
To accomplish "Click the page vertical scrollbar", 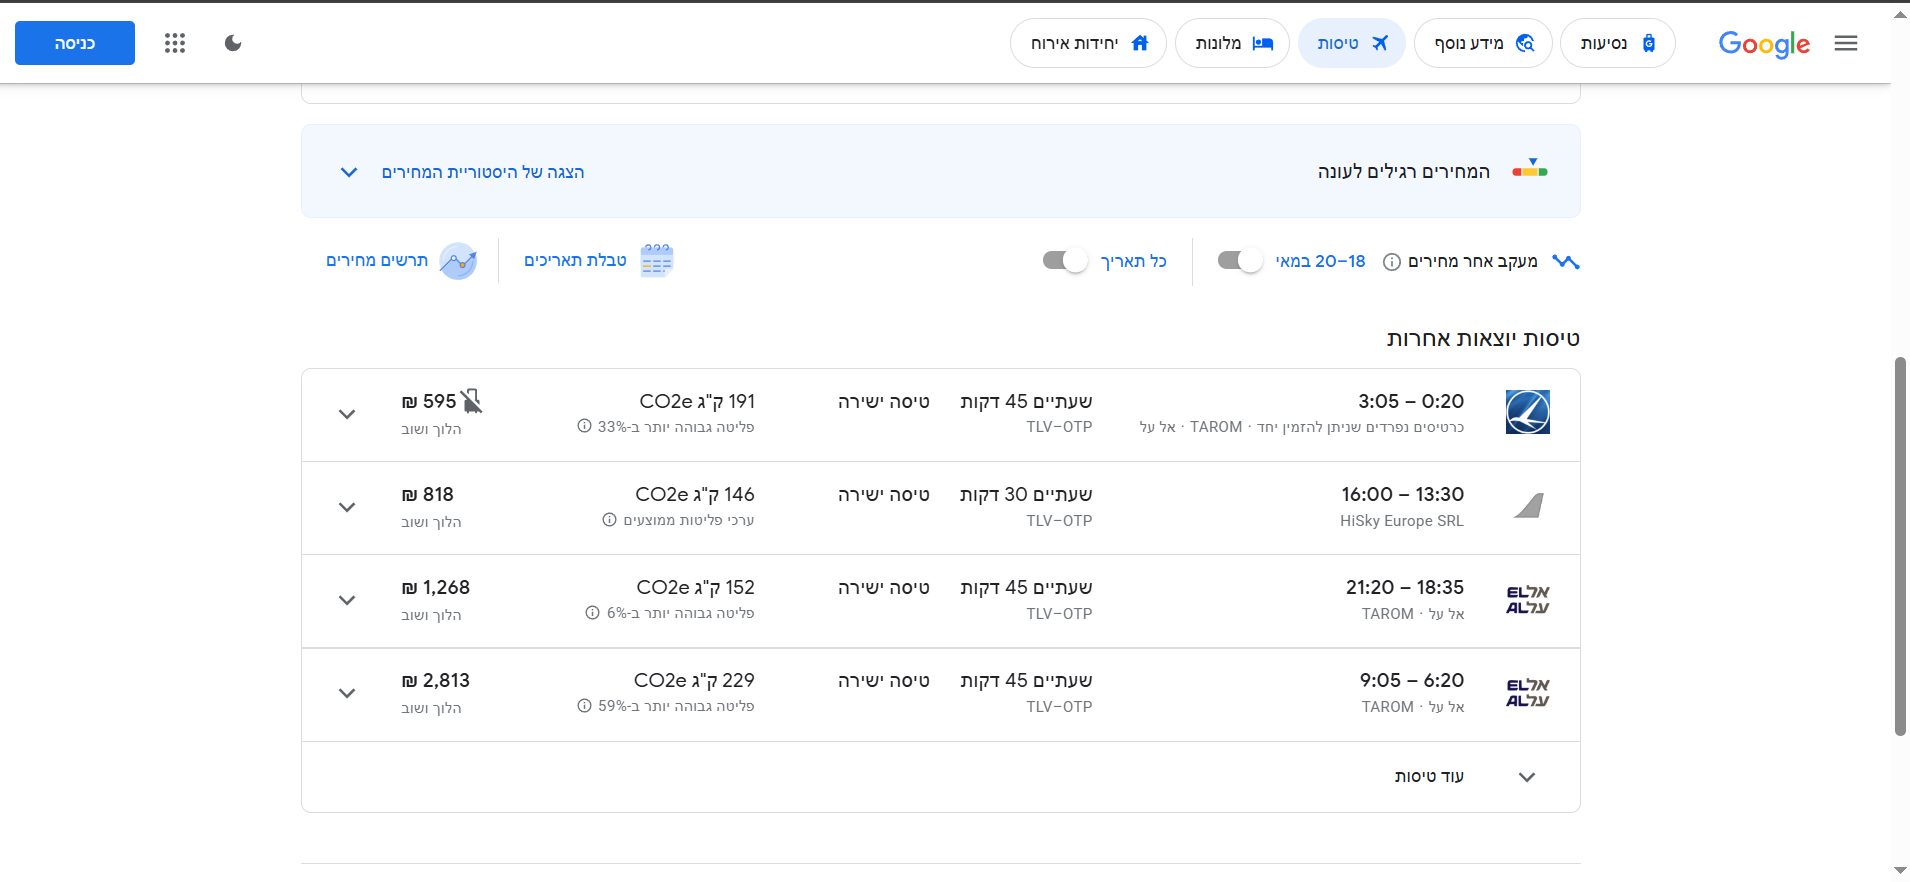I will (x=1900, y=546).
